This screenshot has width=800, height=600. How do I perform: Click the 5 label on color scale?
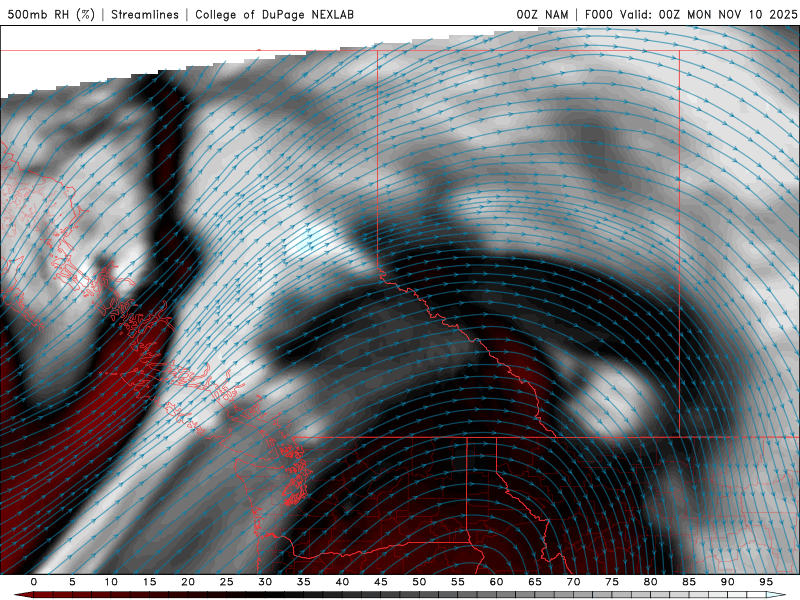(72, 582)
